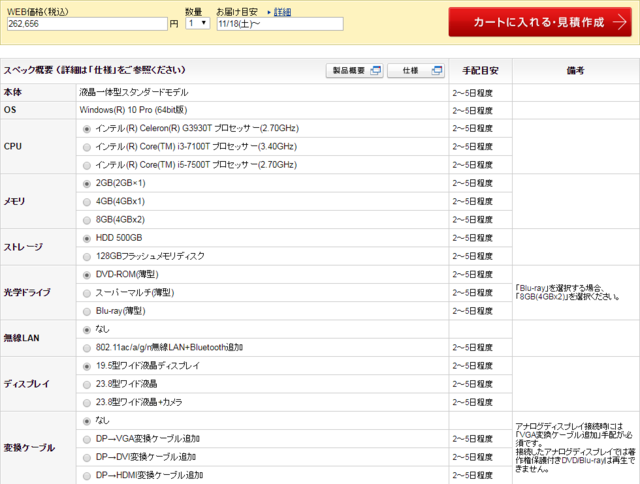The width and height of the screenshot is (640, 484).
Task: Select Blu-ray(薄型) optical drive
Action: tap(87, 312)
